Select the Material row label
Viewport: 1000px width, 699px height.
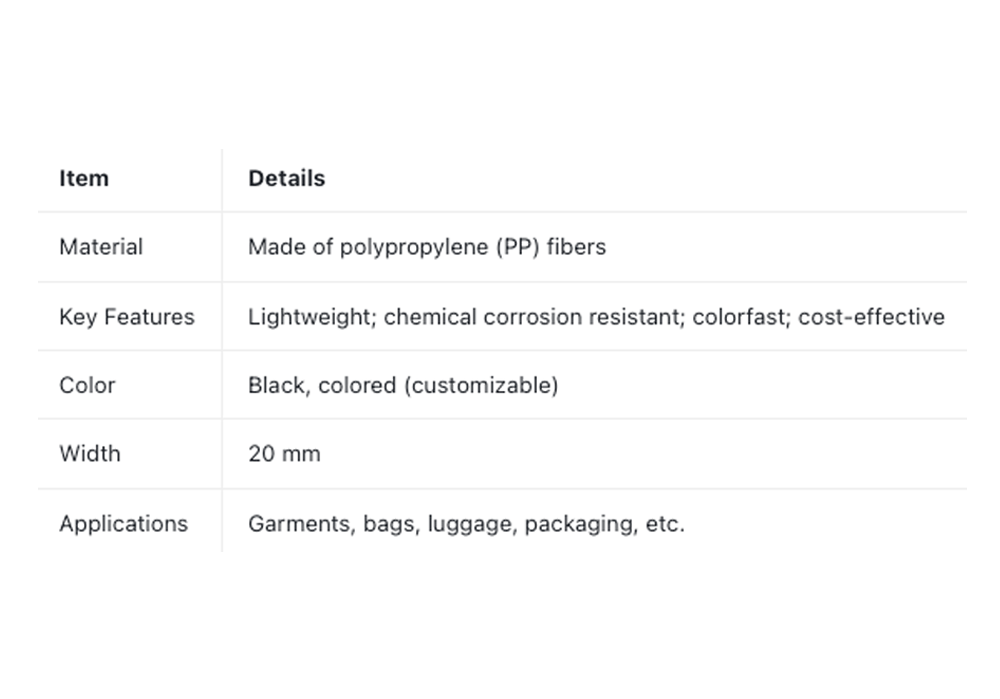click(101, 247)
